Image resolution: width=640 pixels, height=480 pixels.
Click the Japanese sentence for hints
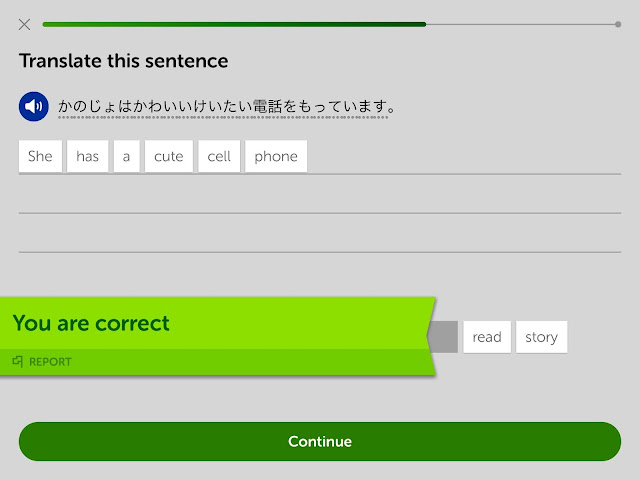227,107
